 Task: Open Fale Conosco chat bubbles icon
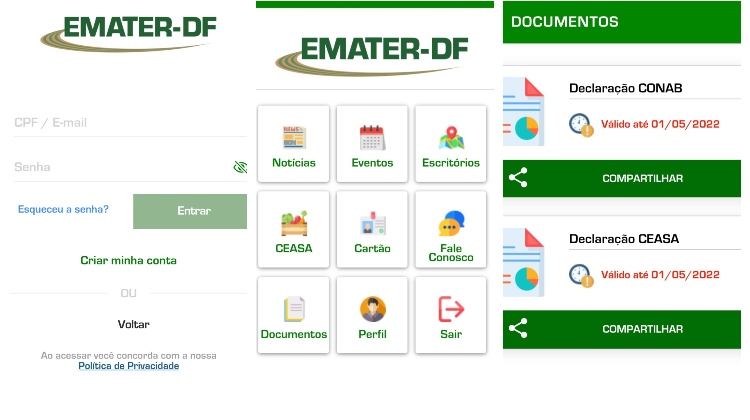coord(451,224)
